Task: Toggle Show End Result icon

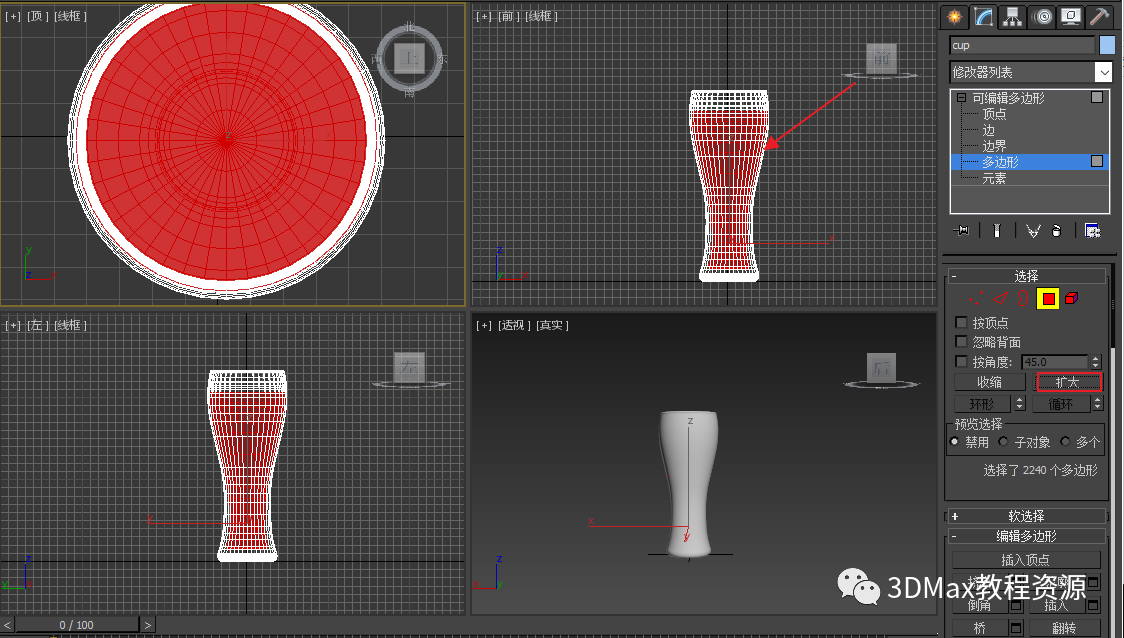Action: click(x=996, y=230)
